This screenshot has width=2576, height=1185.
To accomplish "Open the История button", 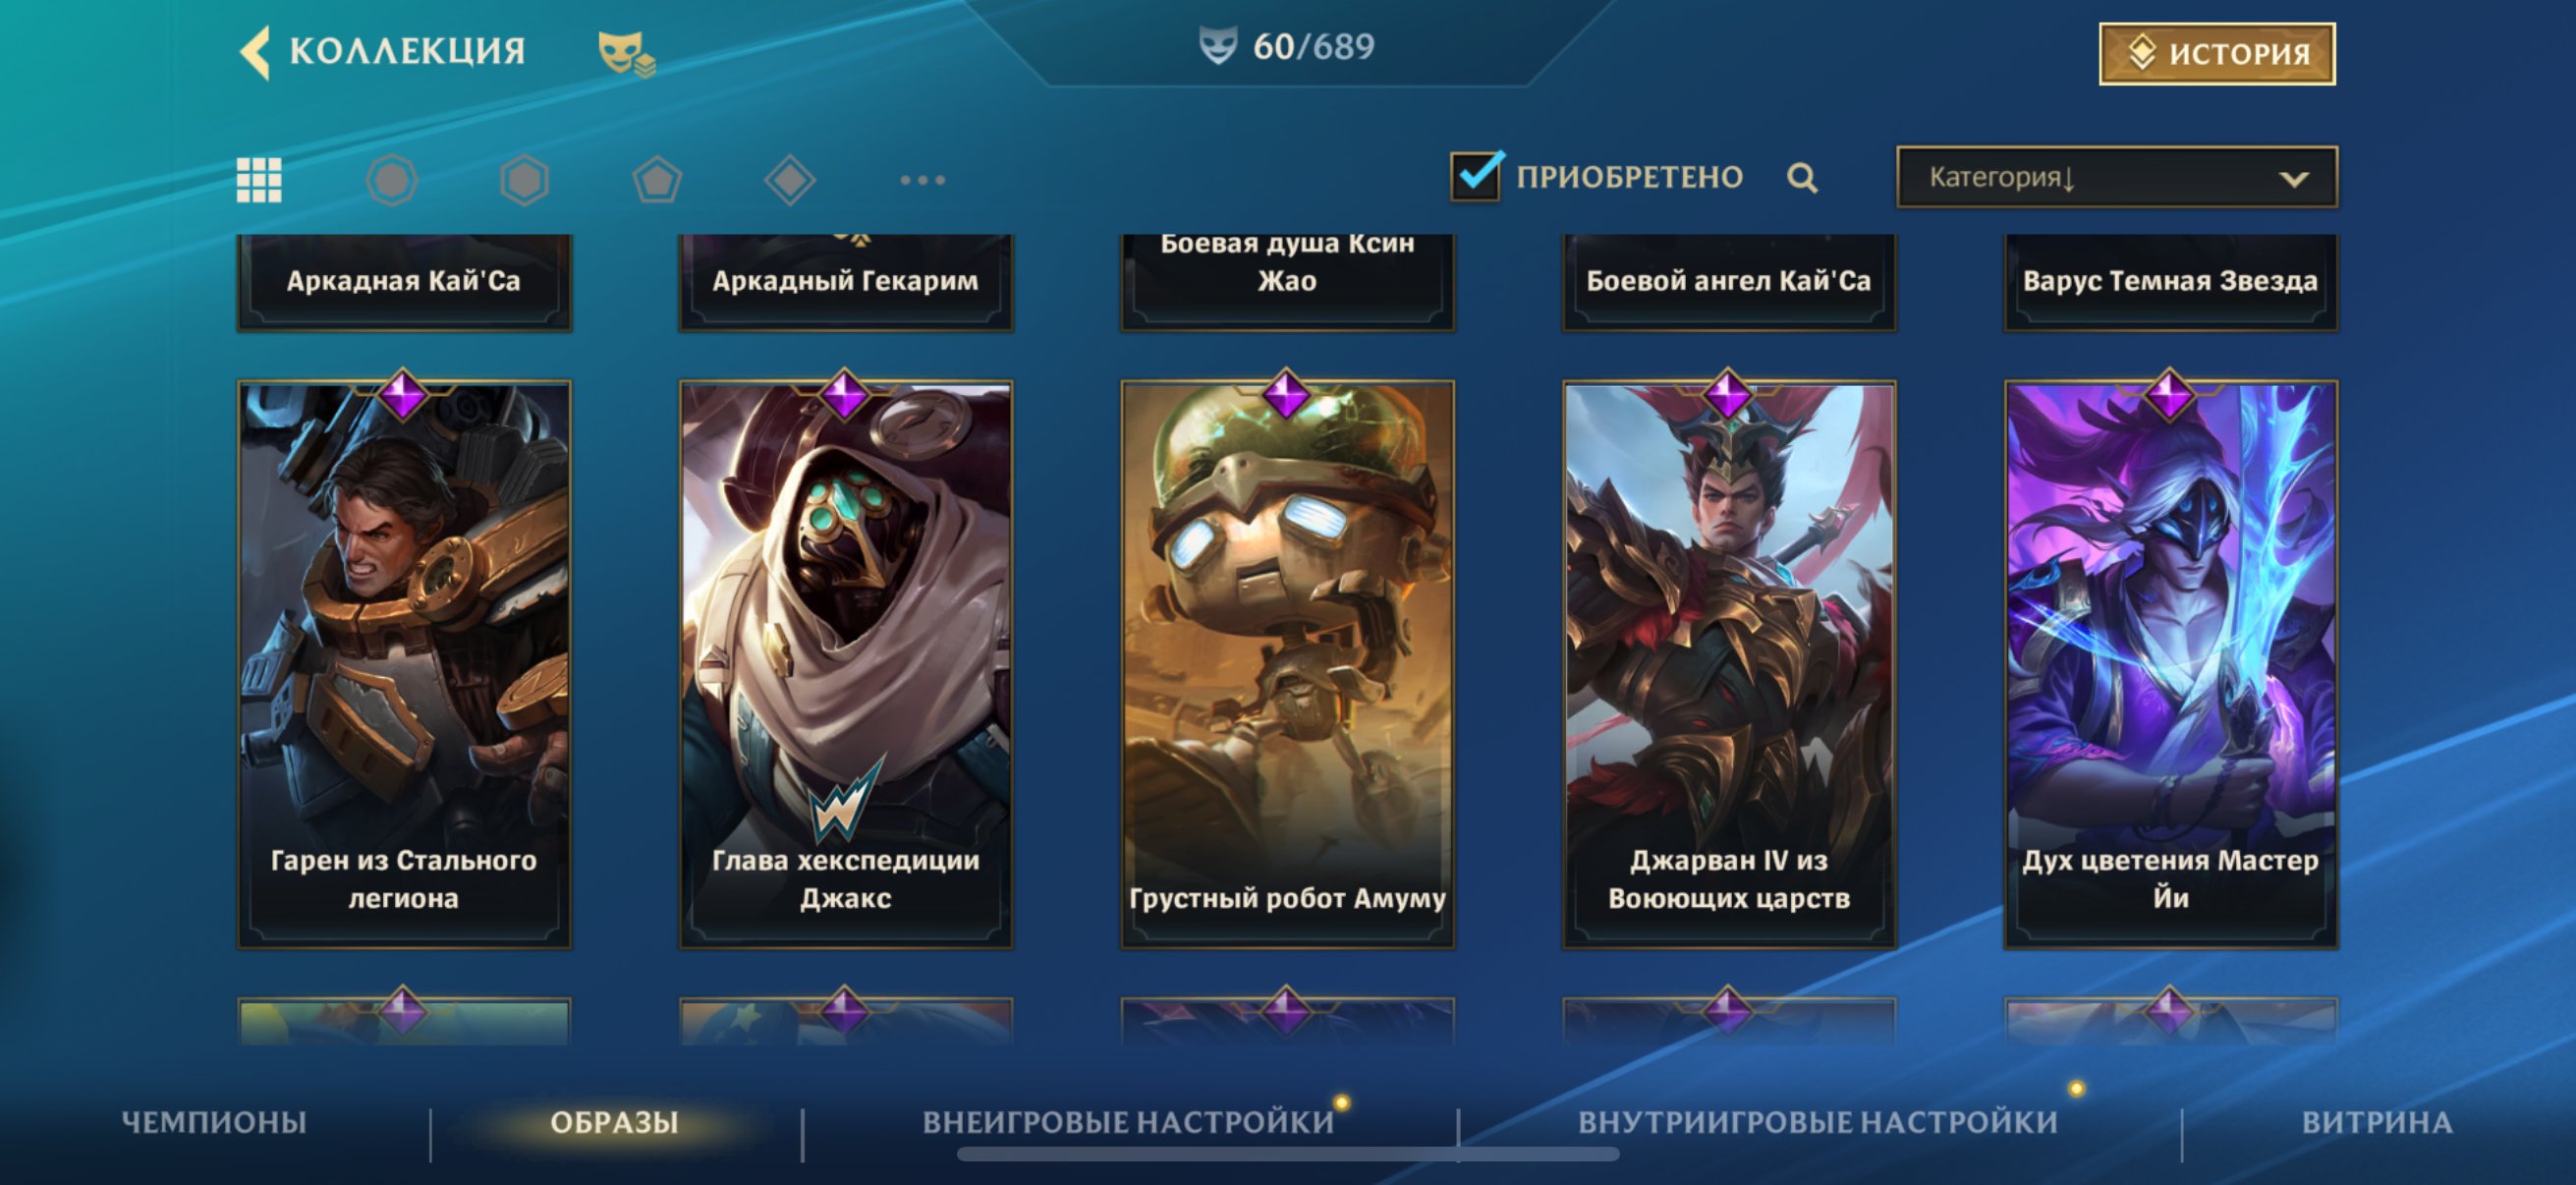I will click(2217, 53).
